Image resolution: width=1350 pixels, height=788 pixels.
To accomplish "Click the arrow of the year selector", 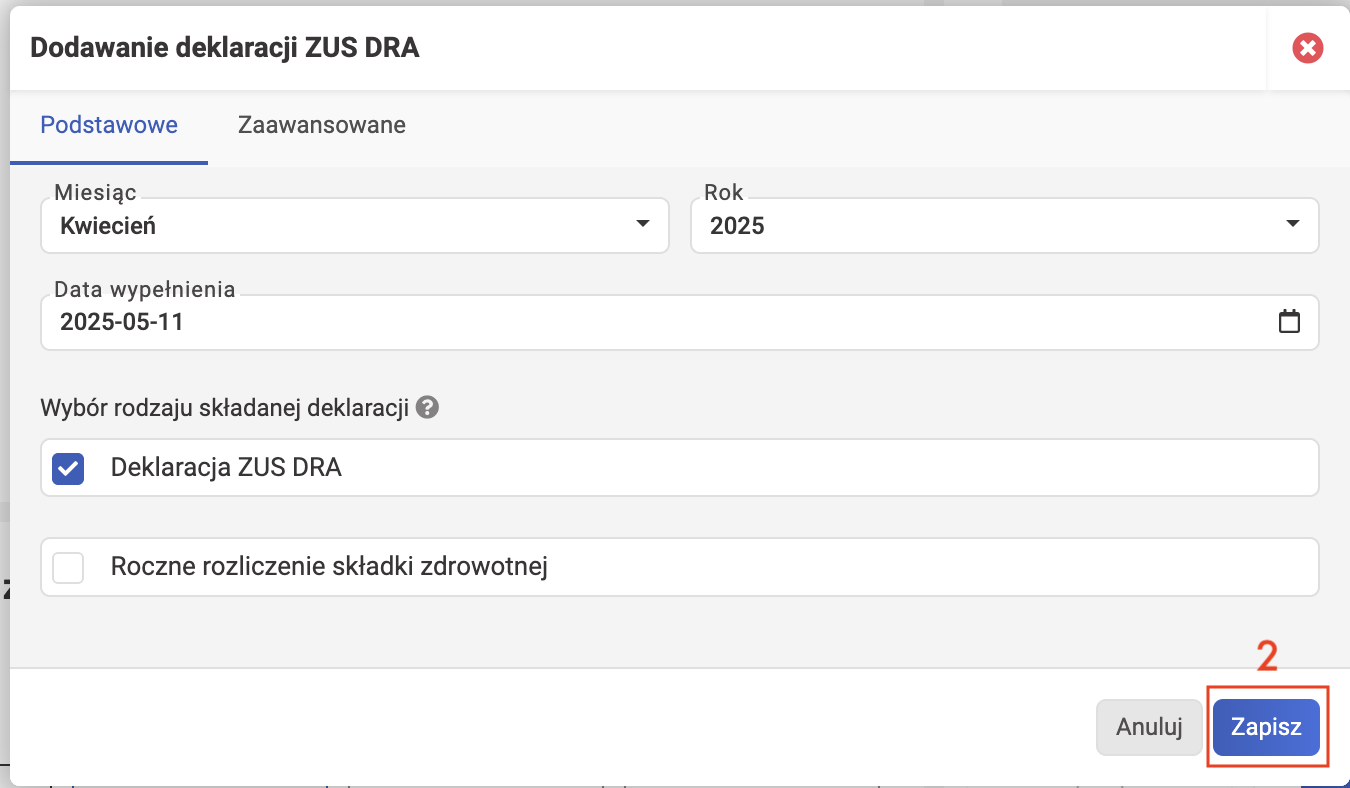I will click(1293, 224).
